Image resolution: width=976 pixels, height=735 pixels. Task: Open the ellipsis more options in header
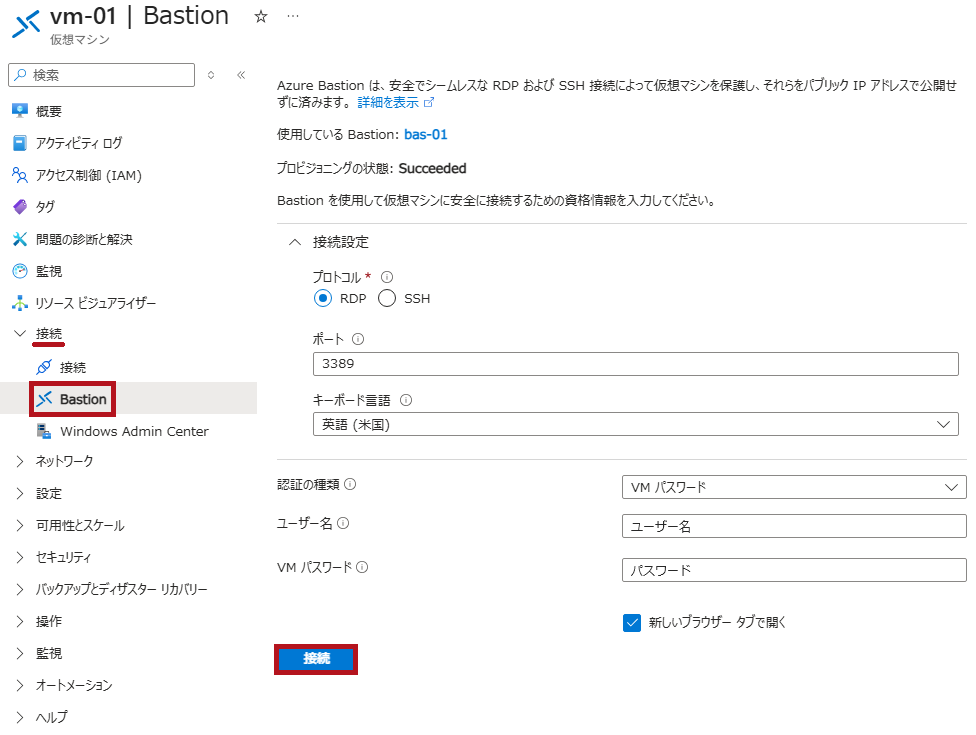293,16
